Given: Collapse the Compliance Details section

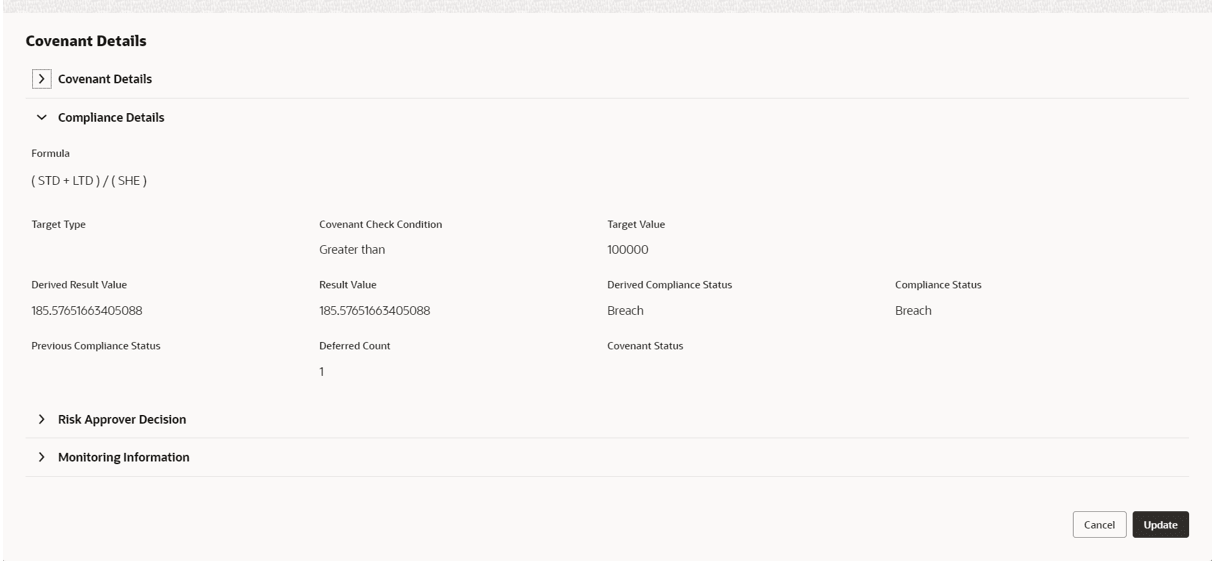Looking at the screenshot, I should tap(41, 117).
